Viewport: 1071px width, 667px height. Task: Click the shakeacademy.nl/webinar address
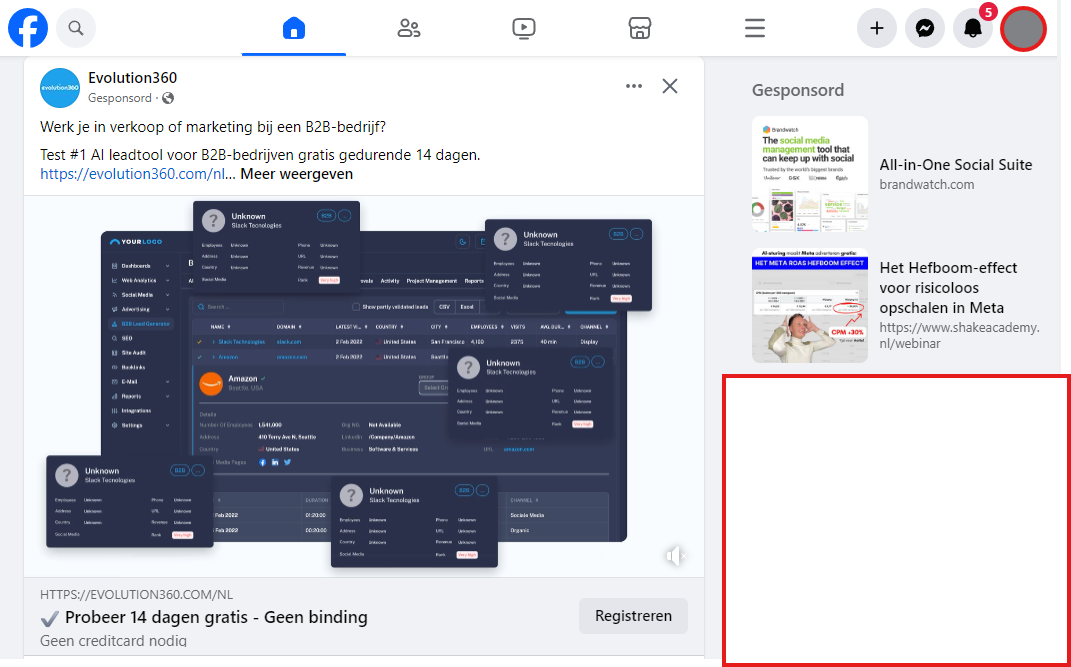tap(960, 335)
